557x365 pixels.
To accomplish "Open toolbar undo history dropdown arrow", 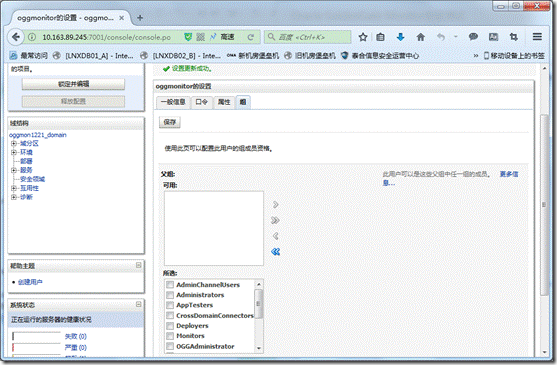I will coord(456,37).
